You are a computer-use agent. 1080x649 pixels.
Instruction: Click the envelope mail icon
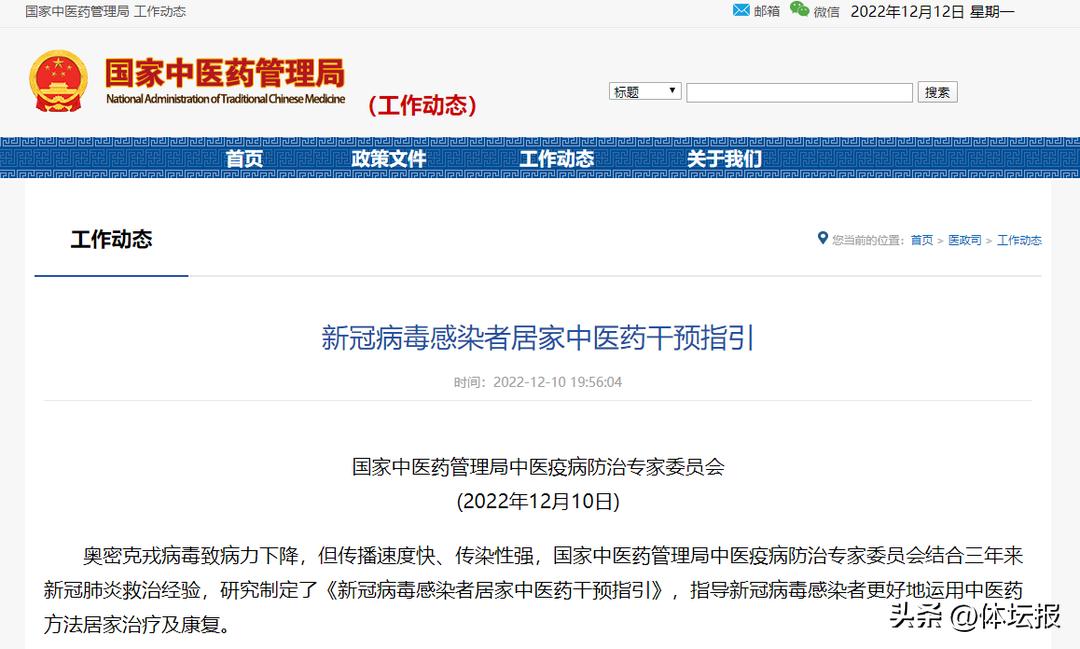[x=741, y=10]
